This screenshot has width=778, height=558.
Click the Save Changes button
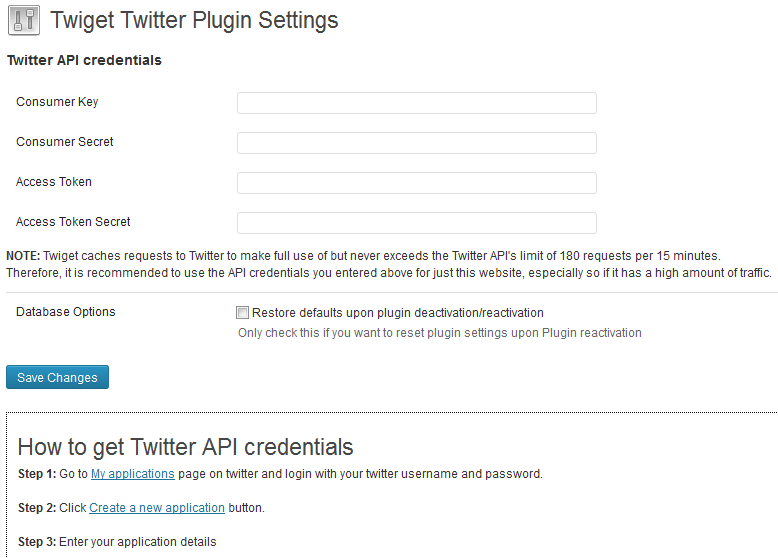[58, 377]
